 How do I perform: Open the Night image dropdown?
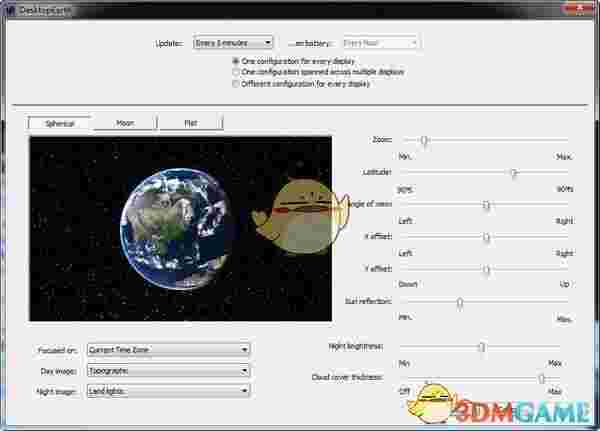pyautogui.click(x=168, y=391)
